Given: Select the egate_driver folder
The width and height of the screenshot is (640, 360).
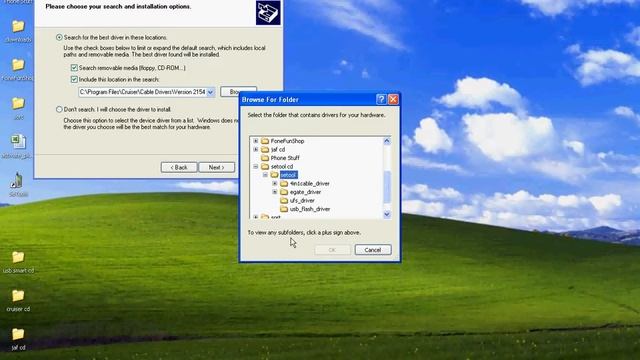Looking at the screenshot, I should pyautogui.click(x=305, y=192).
